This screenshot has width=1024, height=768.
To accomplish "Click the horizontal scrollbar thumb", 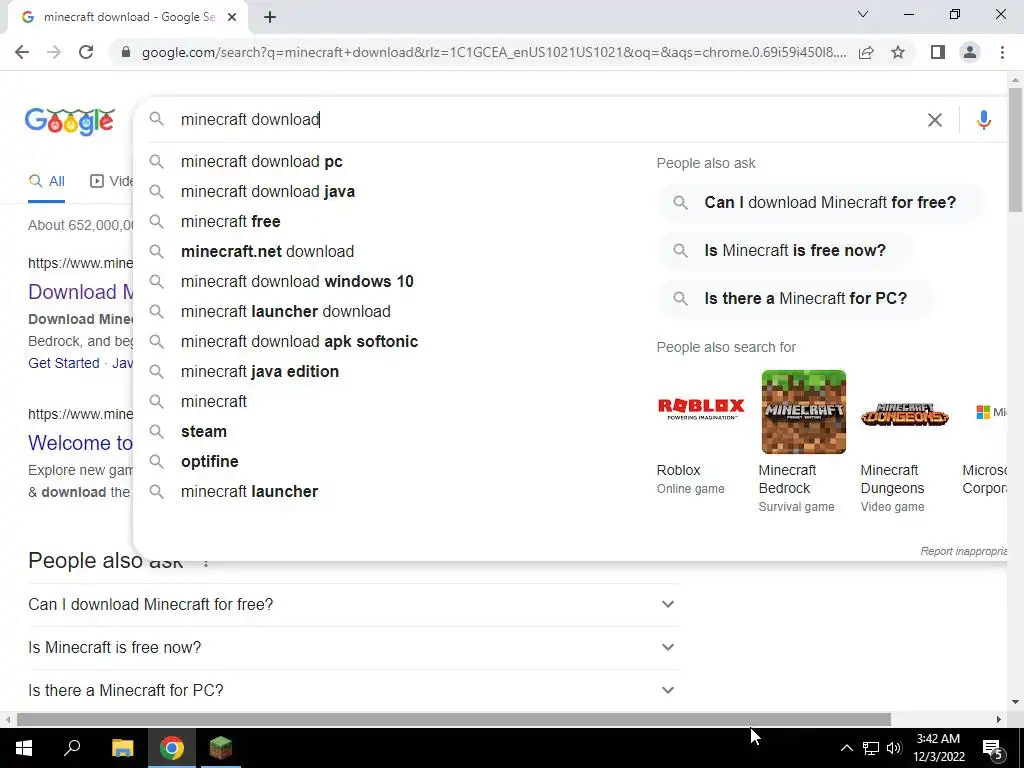I will click(x=453, y=720).
